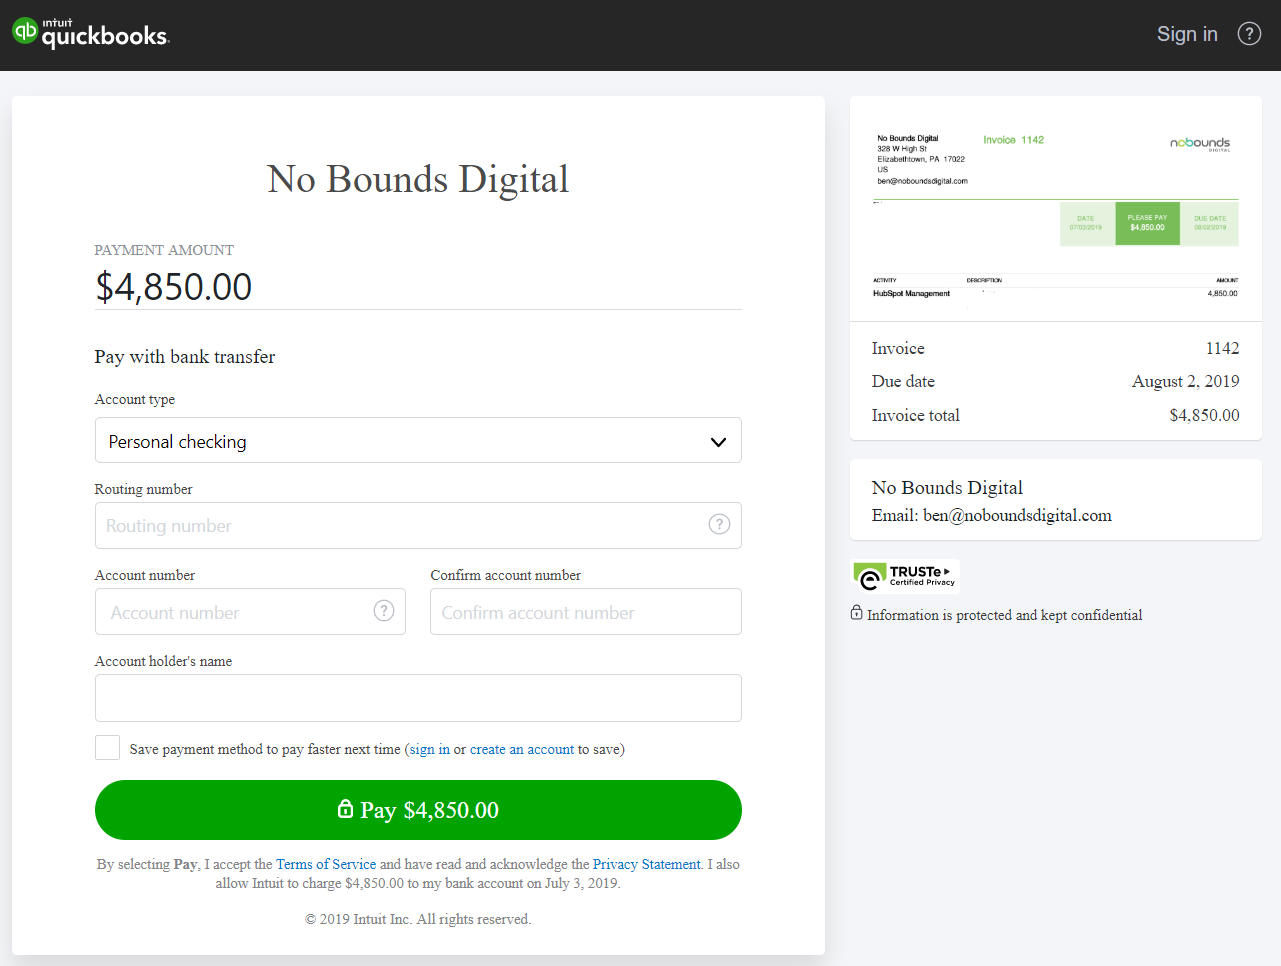Open the Terms of Service link
The height and width of the screenshot is (966, 1281).
(326, 864)
